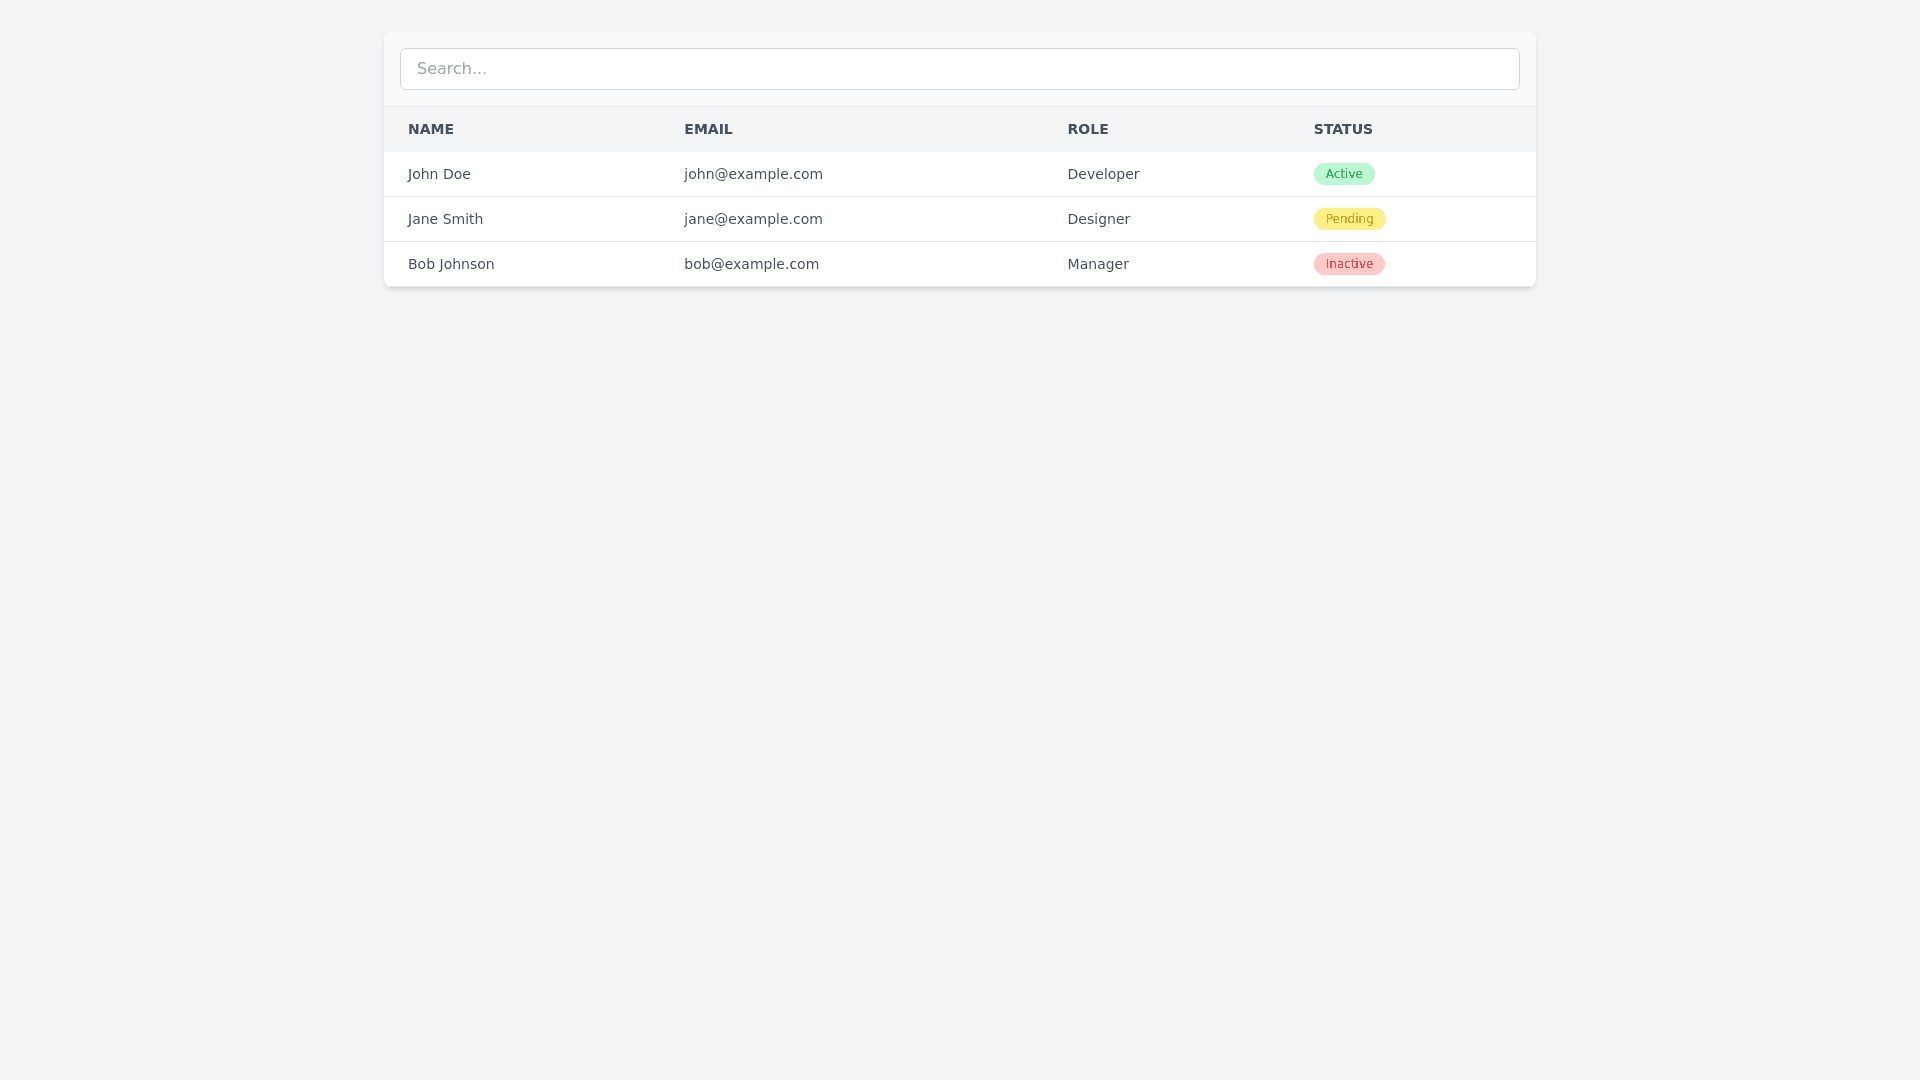Screen dimensions: 1920x1080
Task: Select the Jane Smith name cell
Action: click(x=445, y=219)
